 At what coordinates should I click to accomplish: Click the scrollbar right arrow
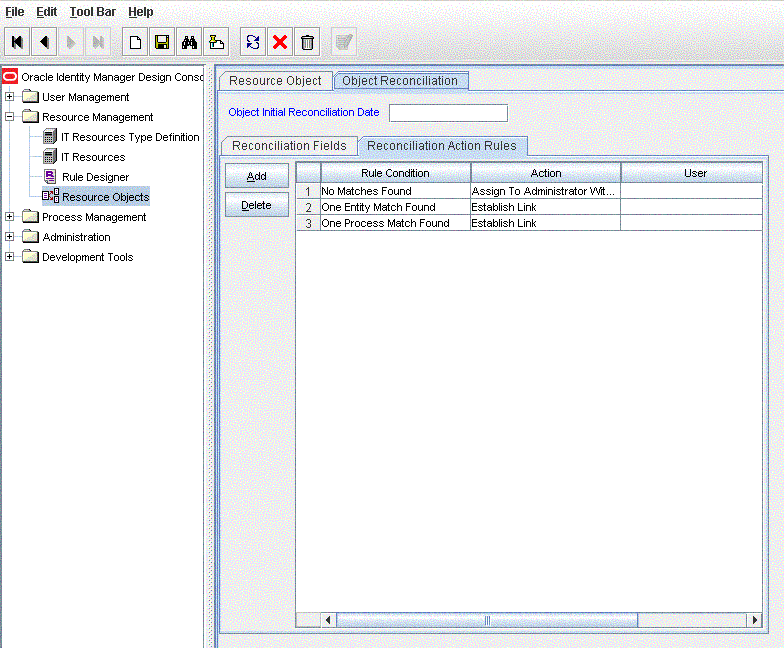tap(754, 620)
